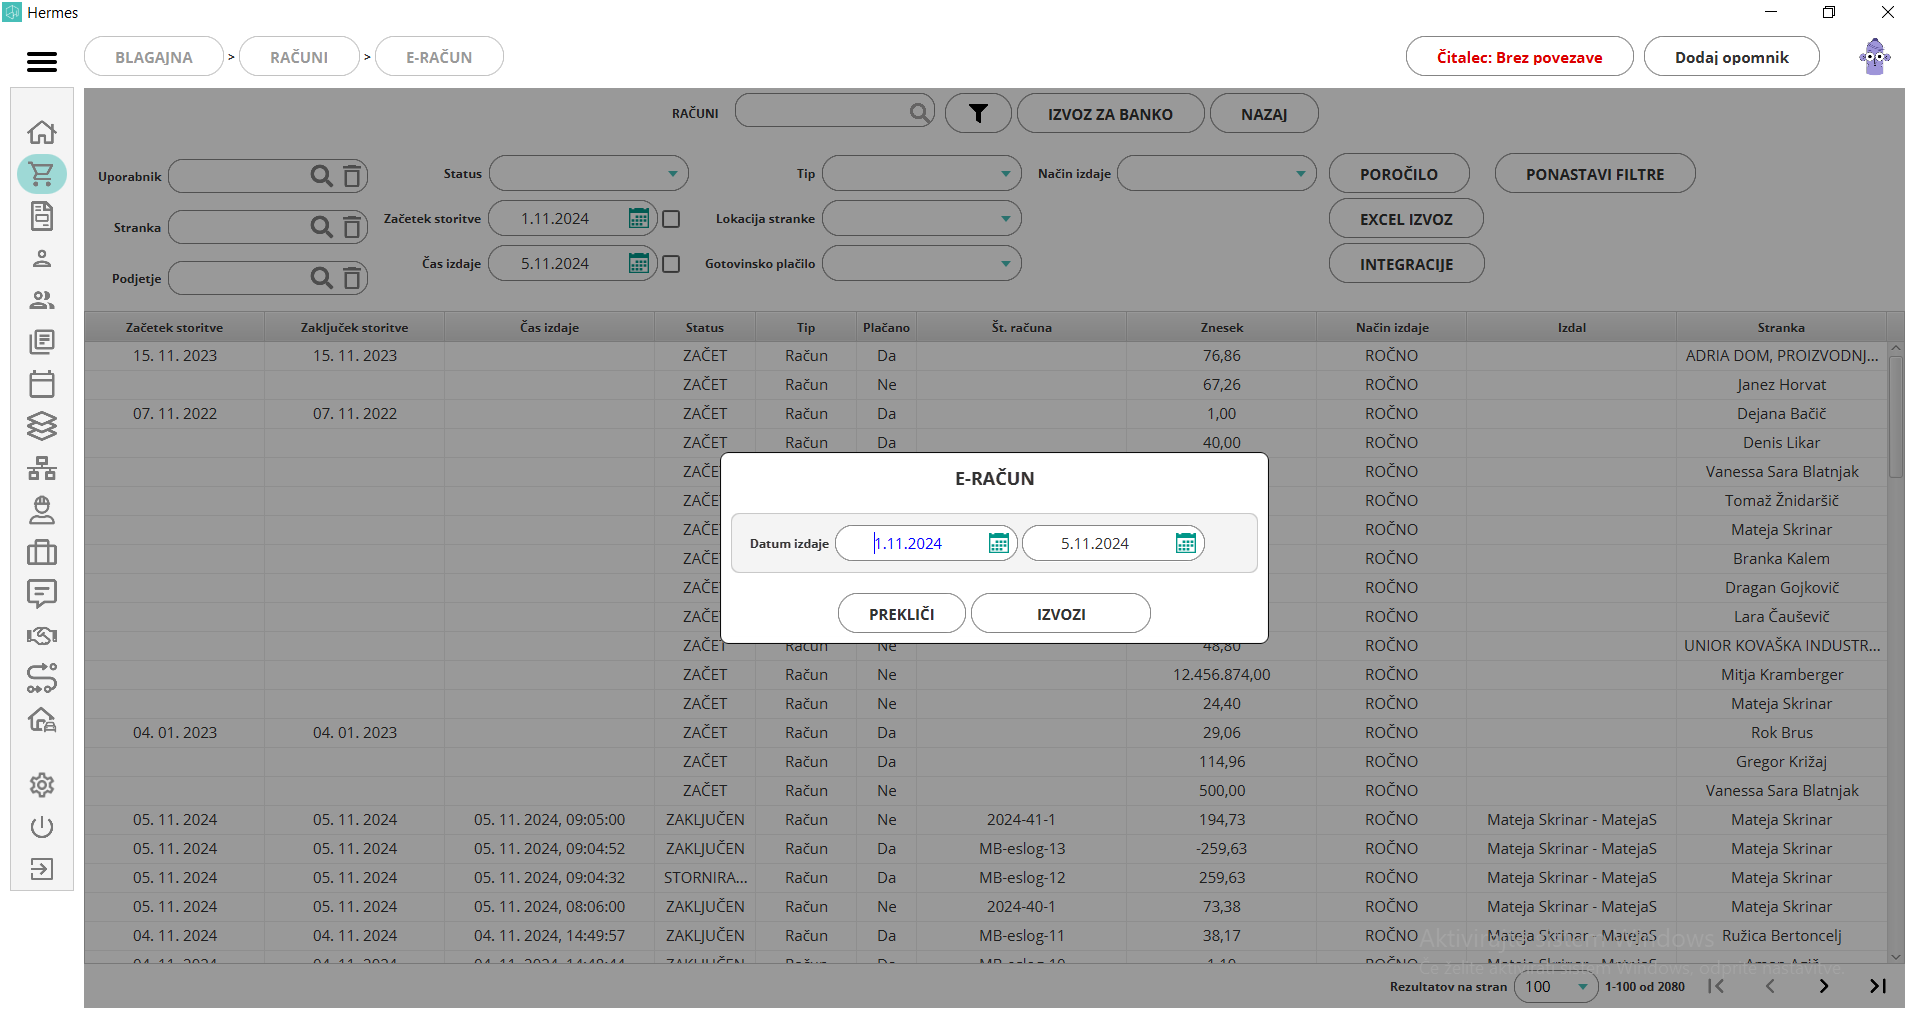Open calendar picker for dialog start date

998,543
